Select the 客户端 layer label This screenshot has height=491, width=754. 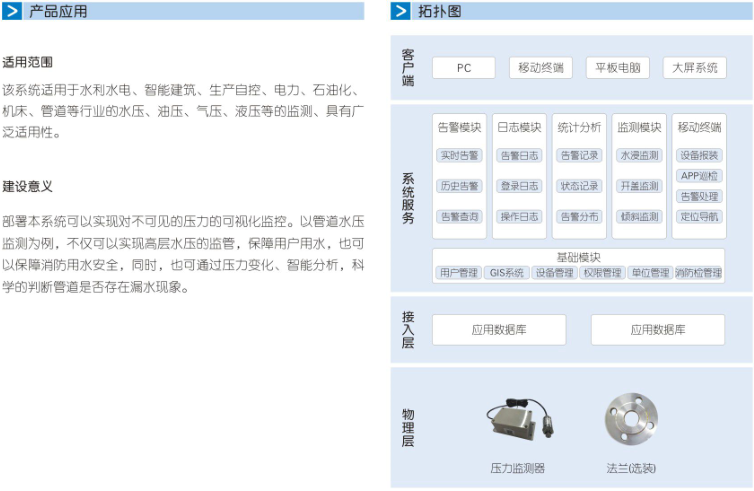point(408,68)
